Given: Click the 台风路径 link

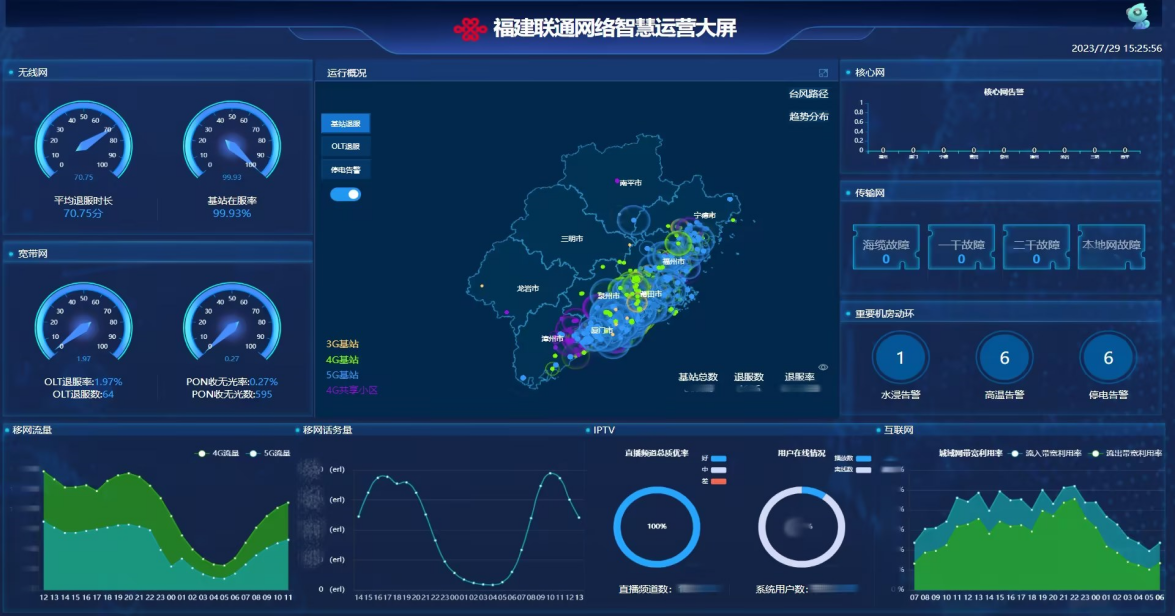Looking at the screenshot, I should tap(808, 94).
